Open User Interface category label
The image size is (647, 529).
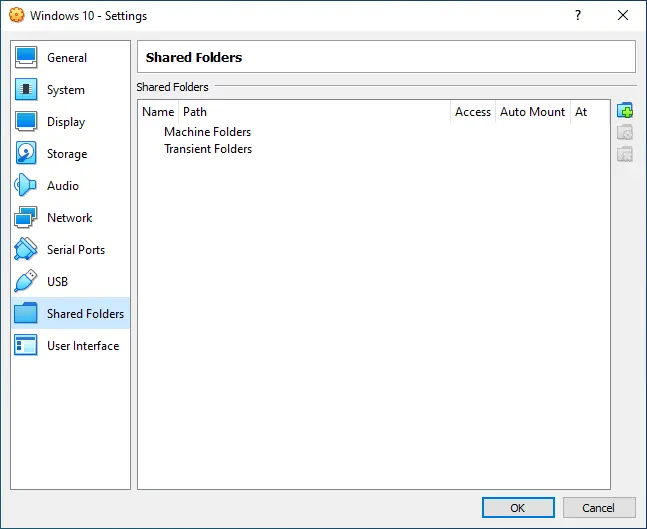83,346
